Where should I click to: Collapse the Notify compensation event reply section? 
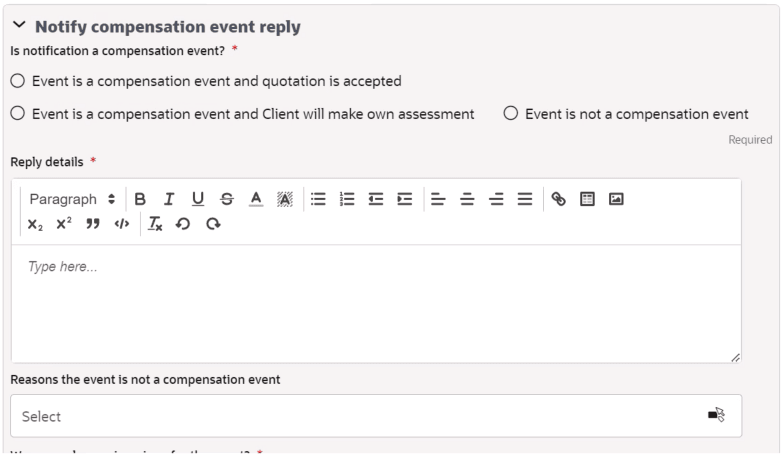[x=19, y=24]
